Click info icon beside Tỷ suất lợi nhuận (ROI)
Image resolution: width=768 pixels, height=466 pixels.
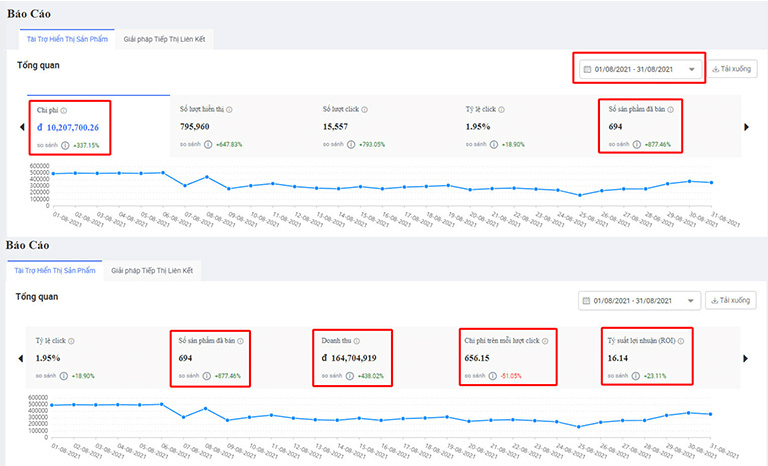click(x=688, y=340)
